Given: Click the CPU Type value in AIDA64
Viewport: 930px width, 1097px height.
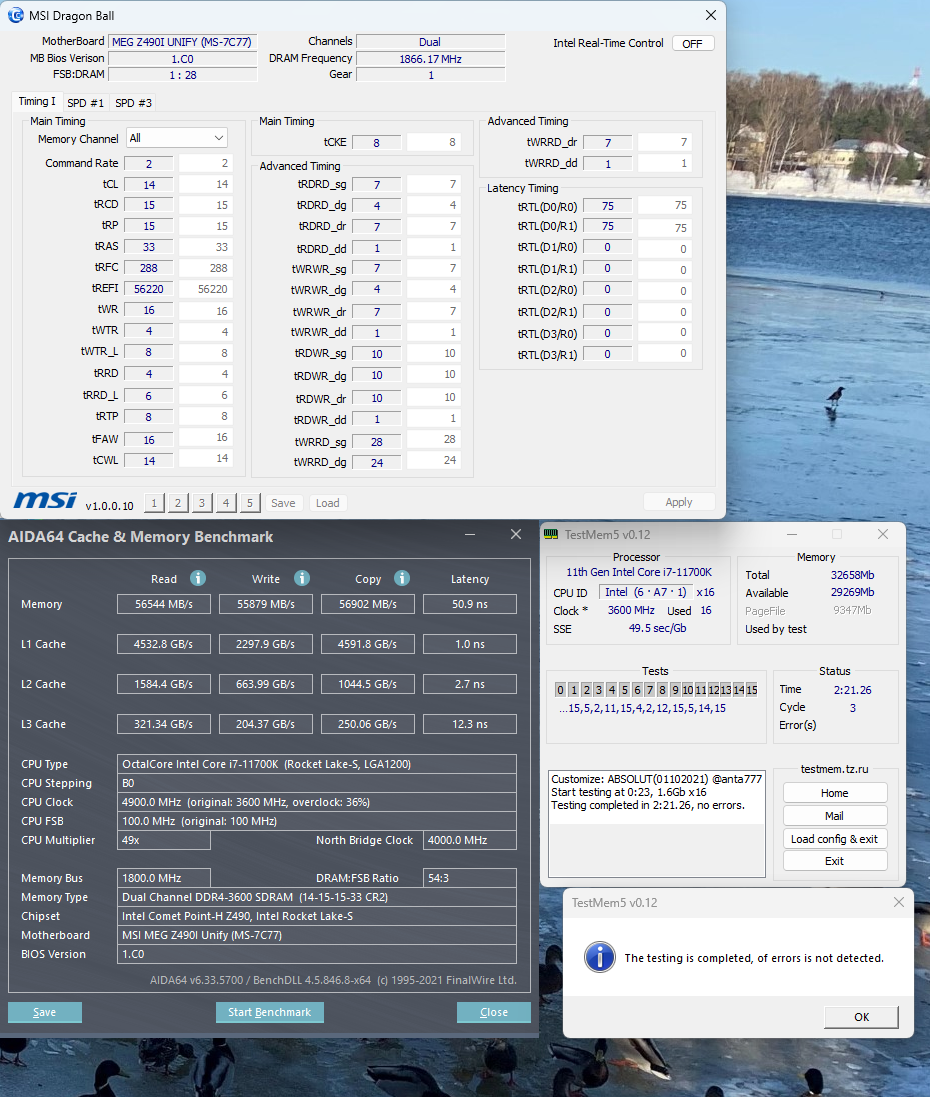Looking at the screenshot, I should point(316,764).
